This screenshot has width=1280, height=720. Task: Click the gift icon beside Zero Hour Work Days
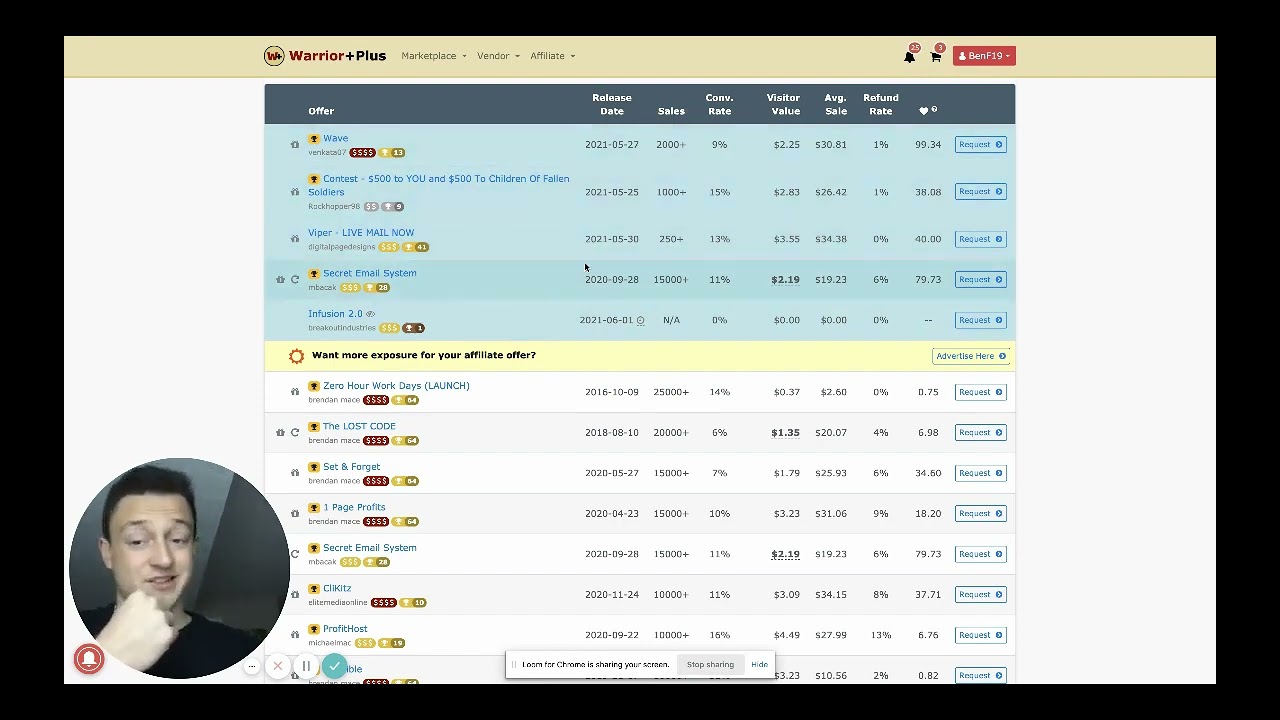pos(295,392)
